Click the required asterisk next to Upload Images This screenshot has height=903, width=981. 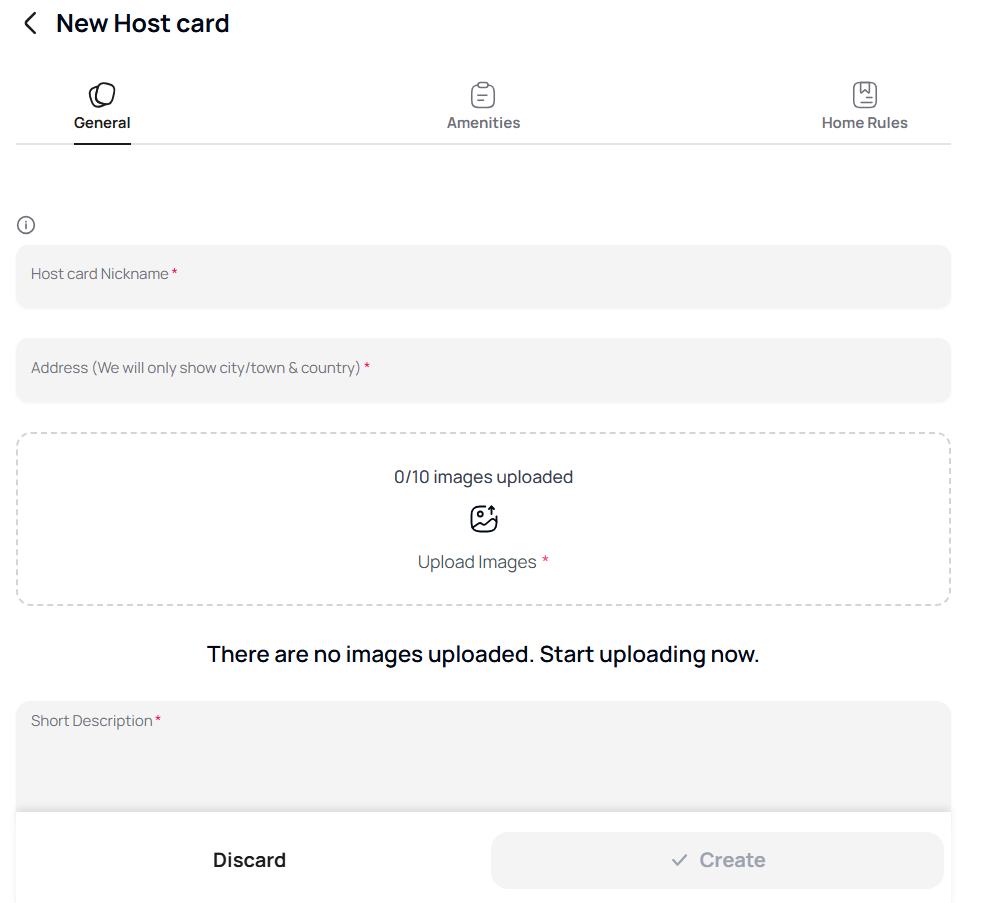(x=545, y=561)
